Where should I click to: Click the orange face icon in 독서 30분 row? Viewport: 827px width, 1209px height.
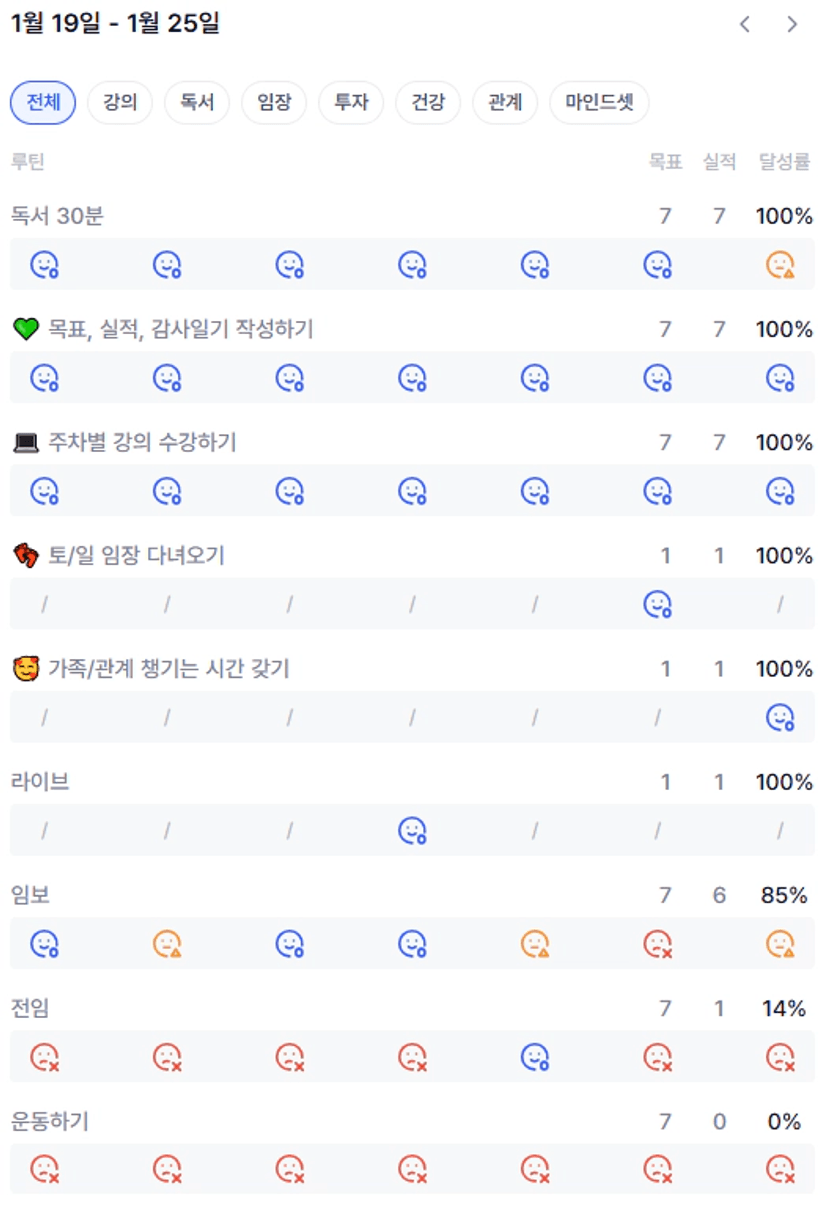pos(780,264)
